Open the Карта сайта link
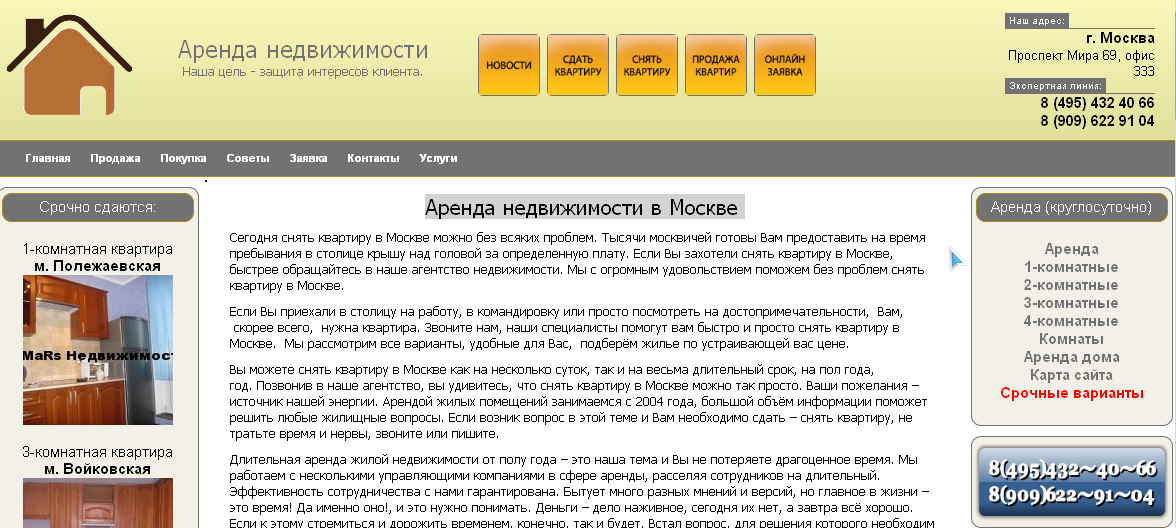1176x528 pixels. click(1071, 375)
